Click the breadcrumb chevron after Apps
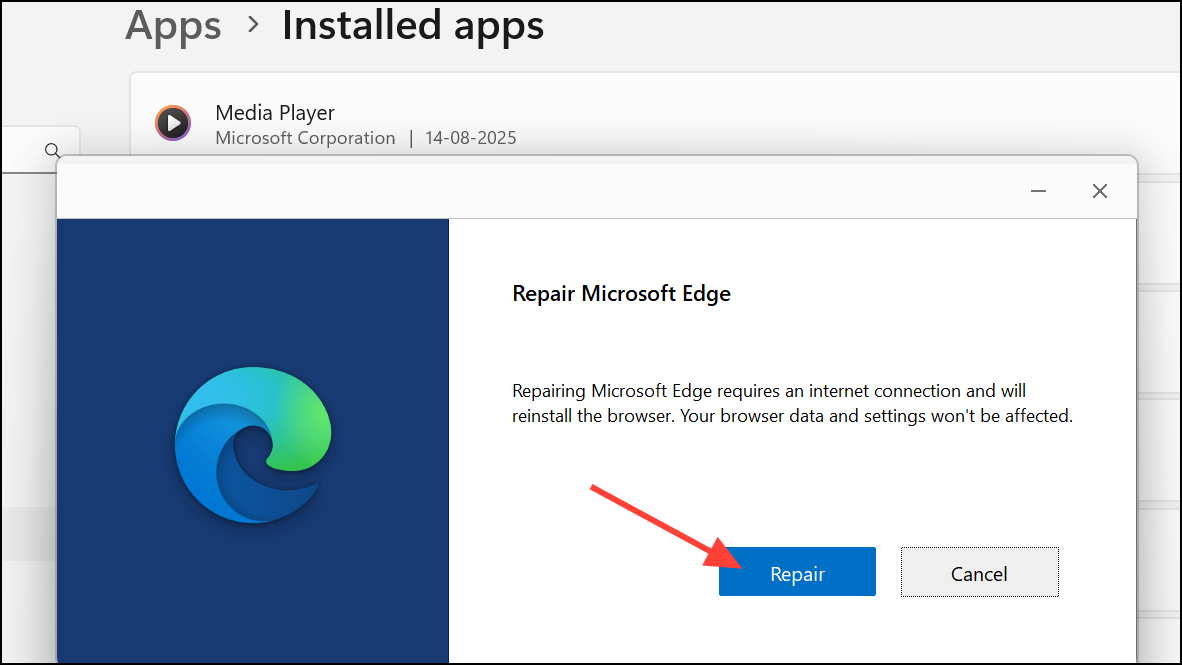The image size is (1182, 665). click(x=253, y=25)
